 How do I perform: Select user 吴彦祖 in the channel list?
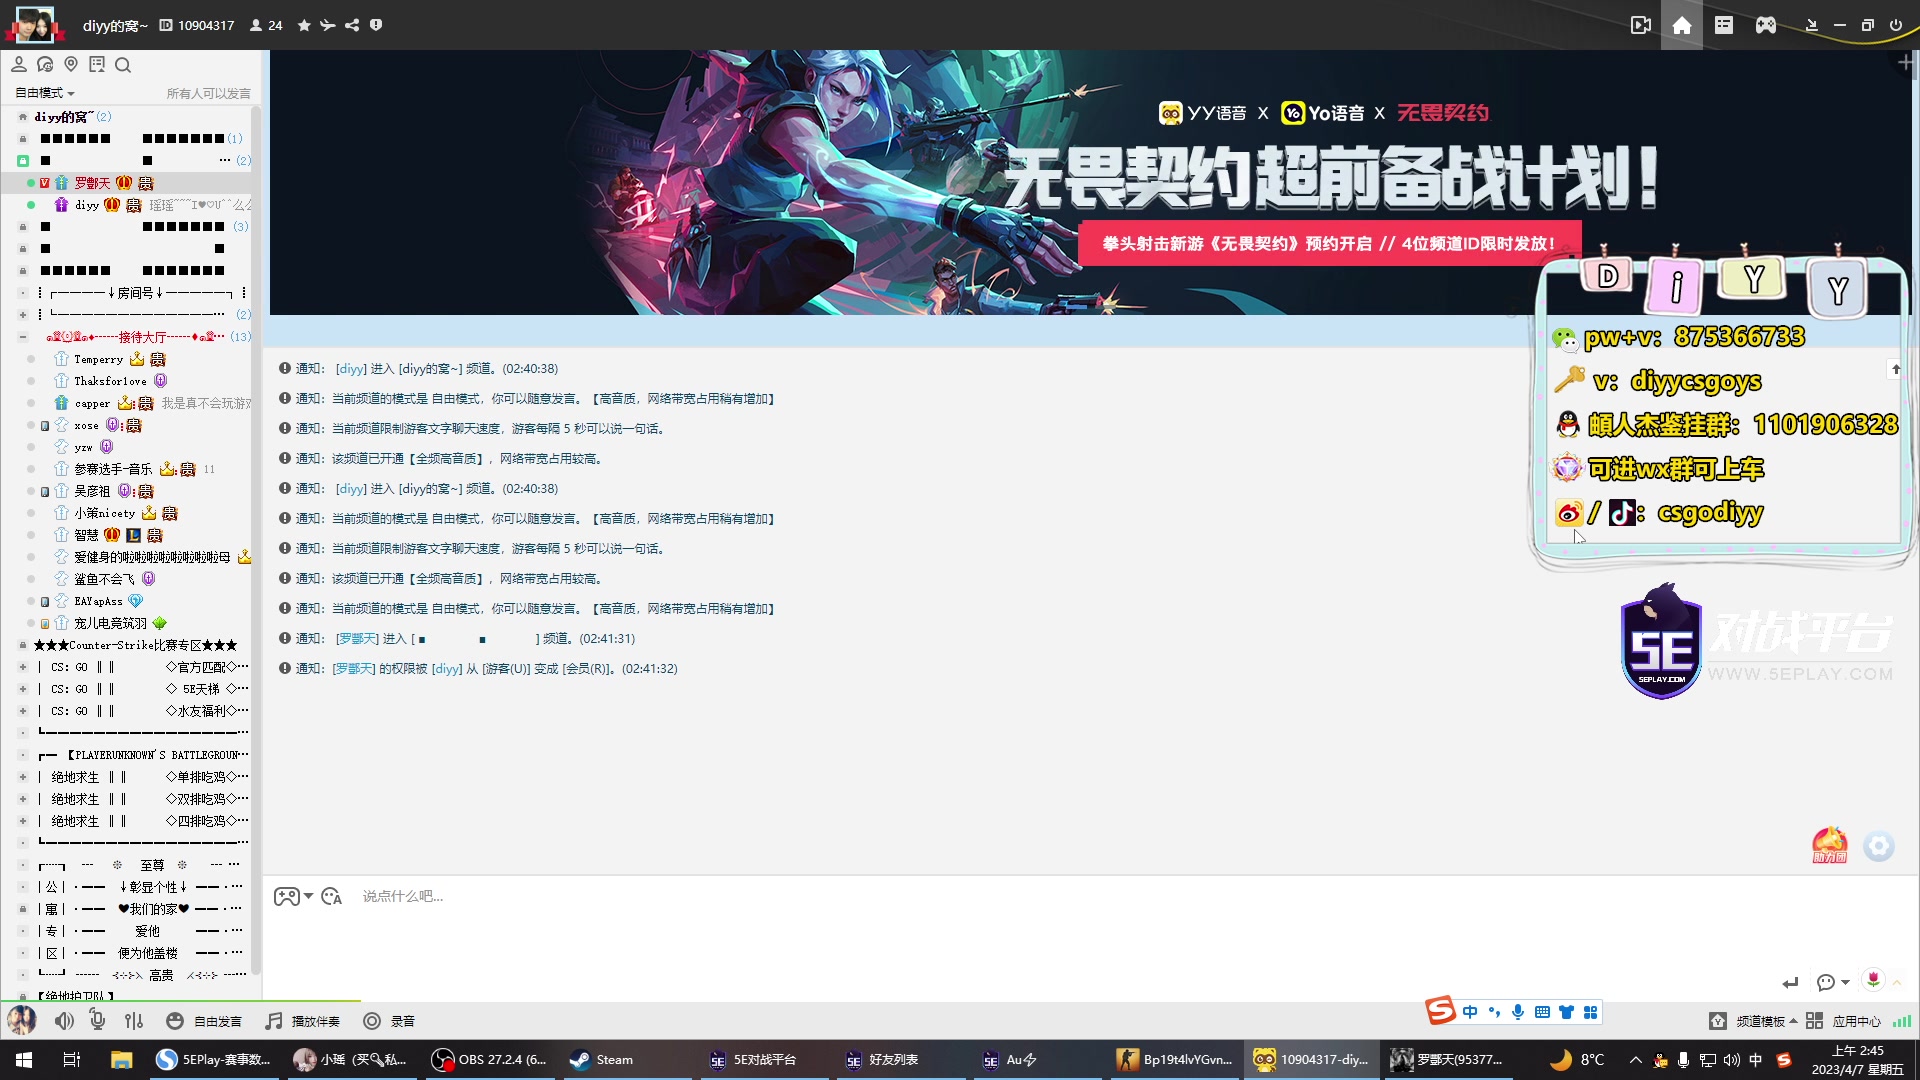pyautogui.click(x=92, y=491)
